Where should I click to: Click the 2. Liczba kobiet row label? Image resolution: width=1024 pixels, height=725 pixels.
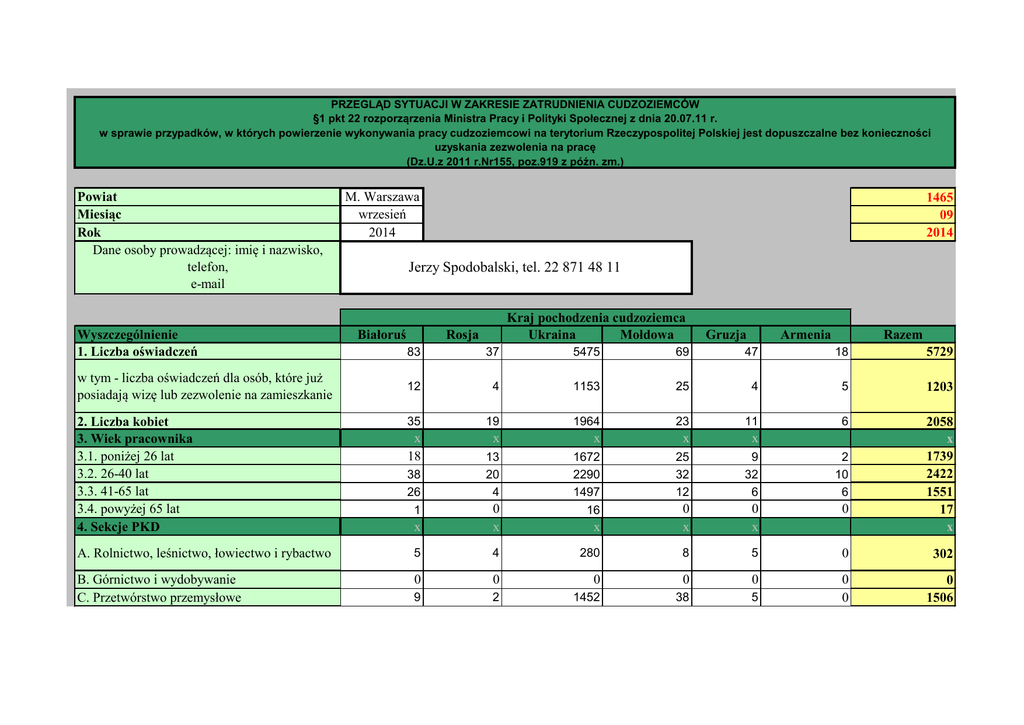coord(207,422)
